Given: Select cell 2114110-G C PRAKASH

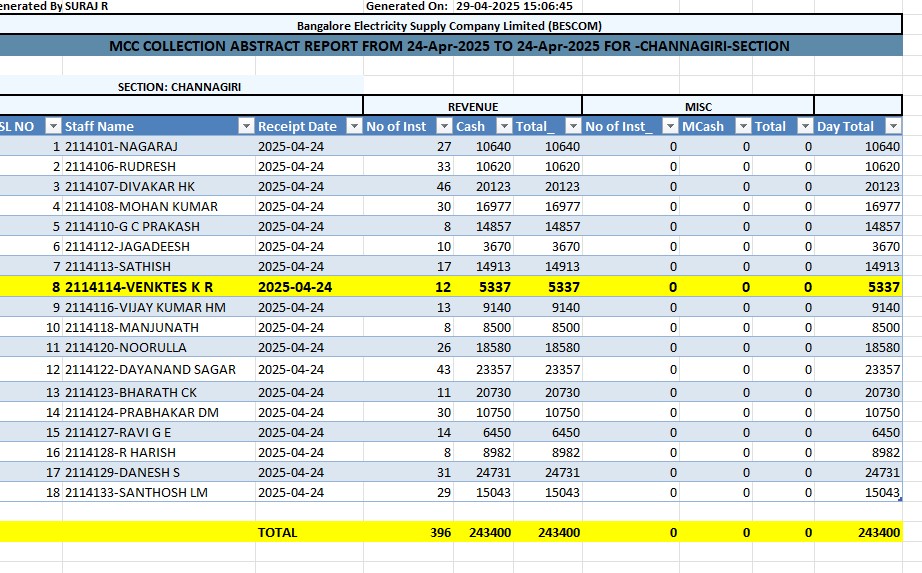Looking at the screenshot, I should tap(159, 226).
